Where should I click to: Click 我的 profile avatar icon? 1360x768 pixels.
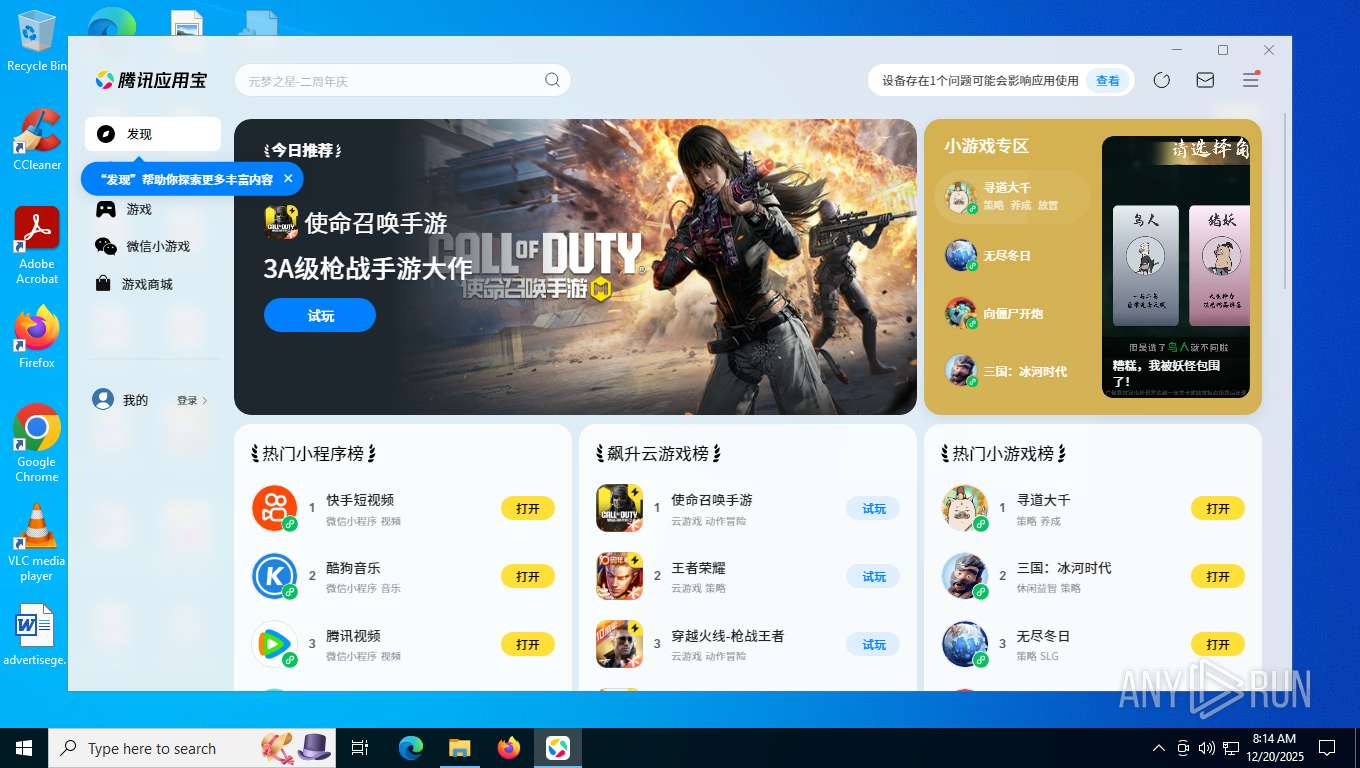pyautogui.click(x=103, y=399)
